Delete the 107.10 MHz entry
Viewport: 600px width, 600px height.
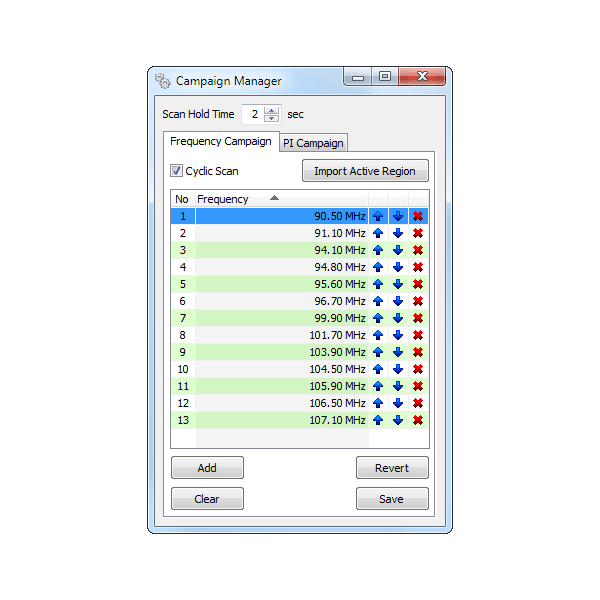click(x=418, y=420)
